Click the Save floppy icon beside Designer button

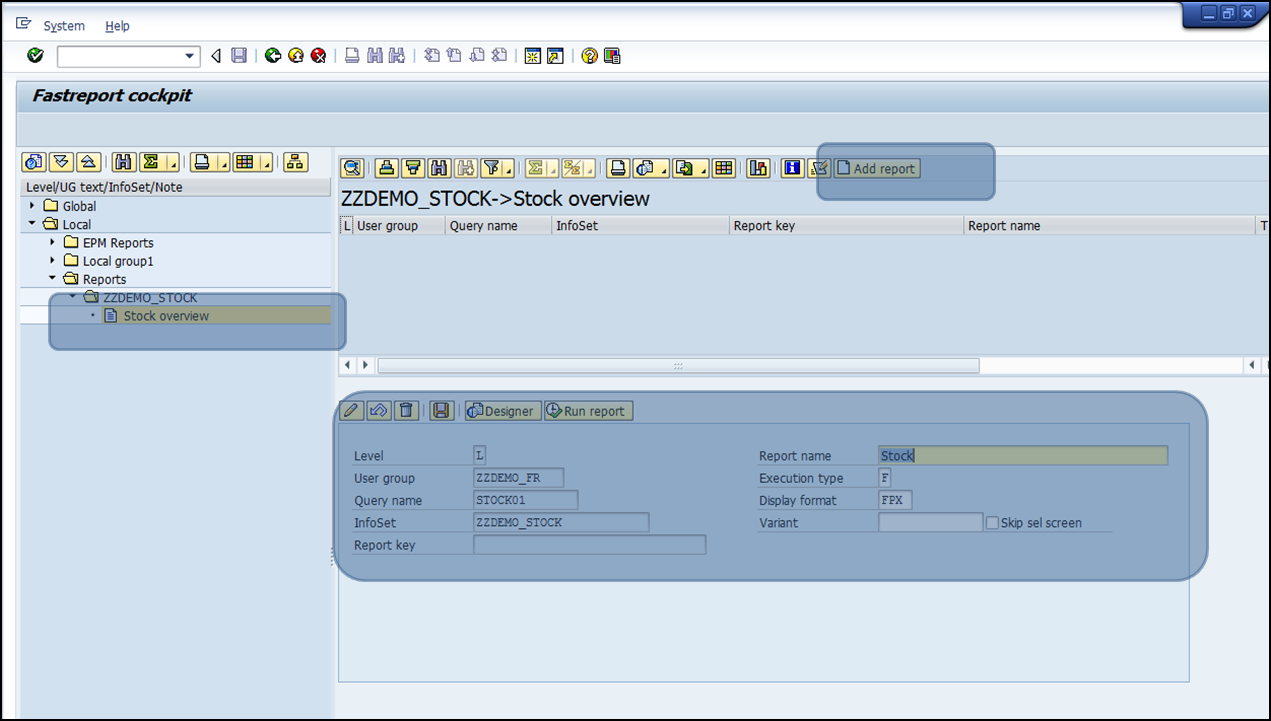[x=442, y=411]
